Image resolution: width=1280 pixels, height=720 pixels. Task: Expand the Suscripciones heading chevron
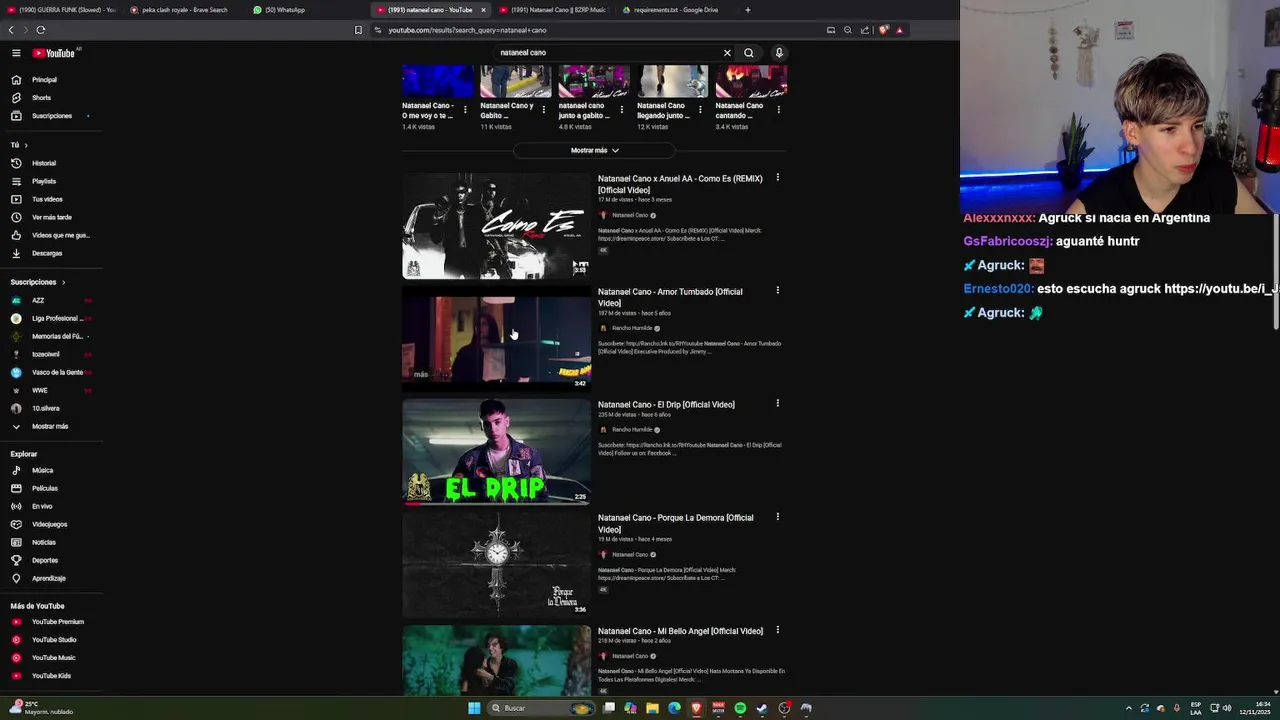(63, 282)
